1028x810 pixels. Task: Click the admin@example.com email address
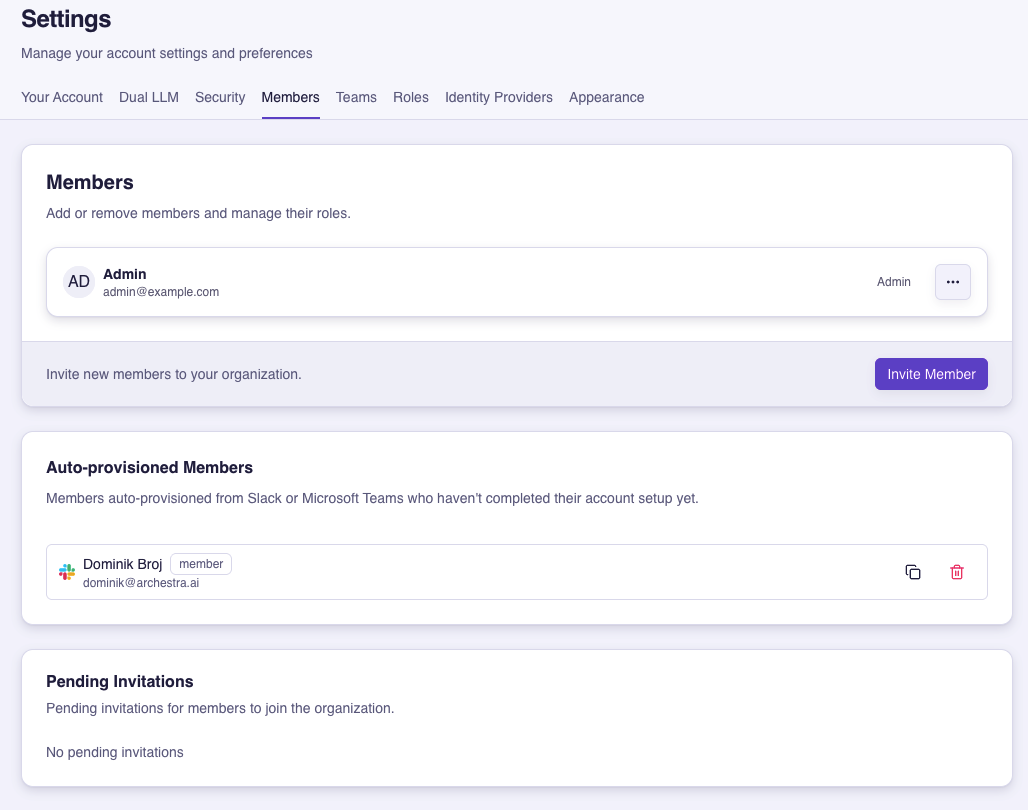pyautogui.click(x=161, y=292)
